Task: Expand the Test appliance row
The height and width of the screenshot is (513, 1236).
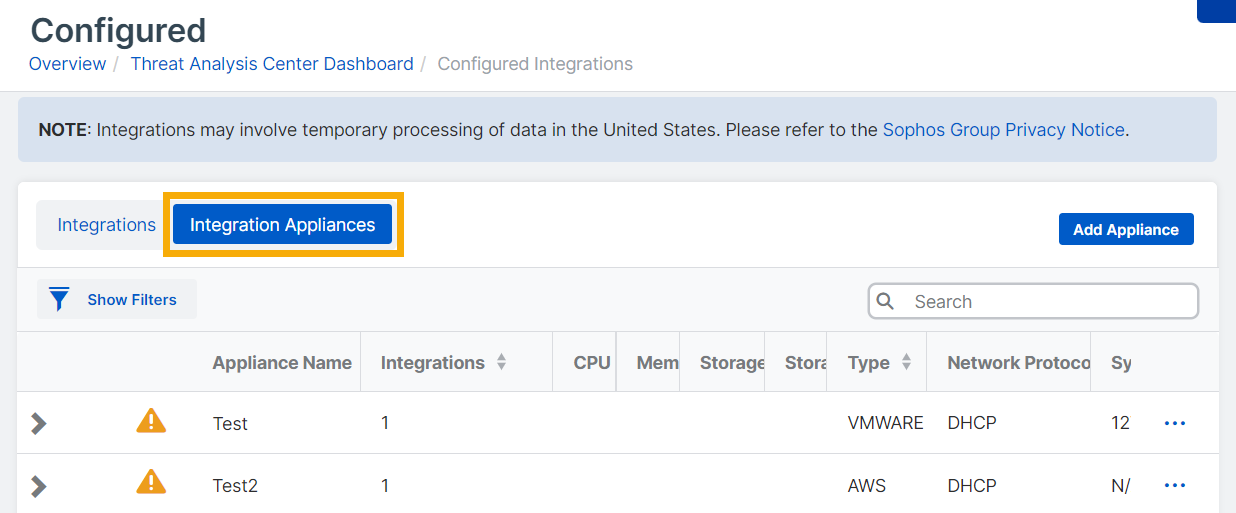Action: point(39,423)
